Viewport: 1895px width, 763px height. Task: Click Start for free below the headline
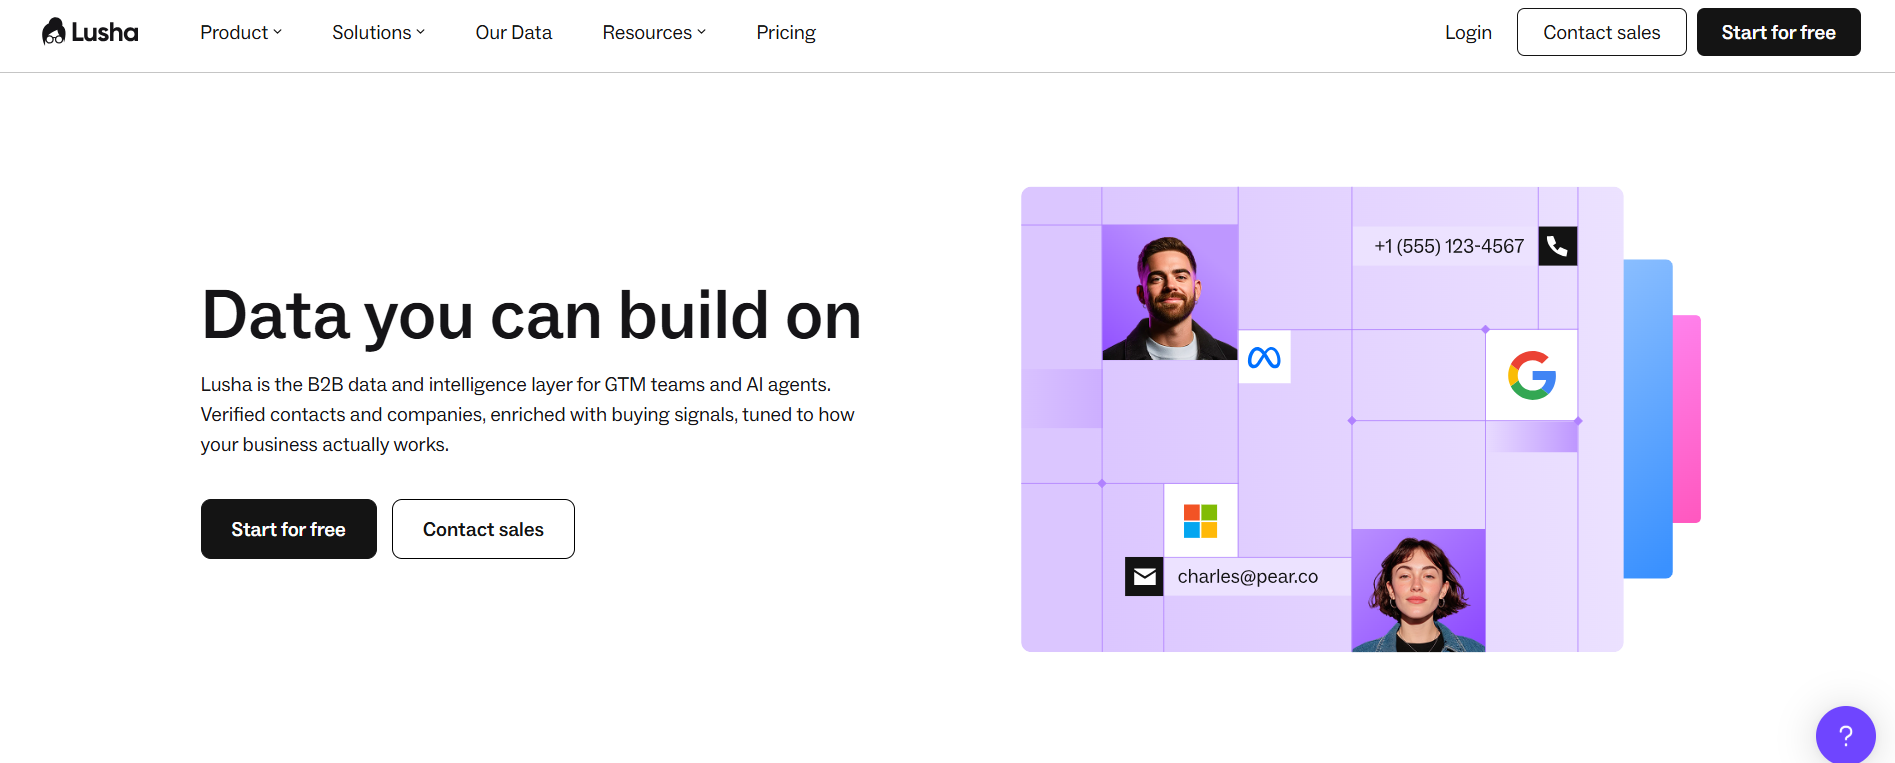[x=289, y=529]
